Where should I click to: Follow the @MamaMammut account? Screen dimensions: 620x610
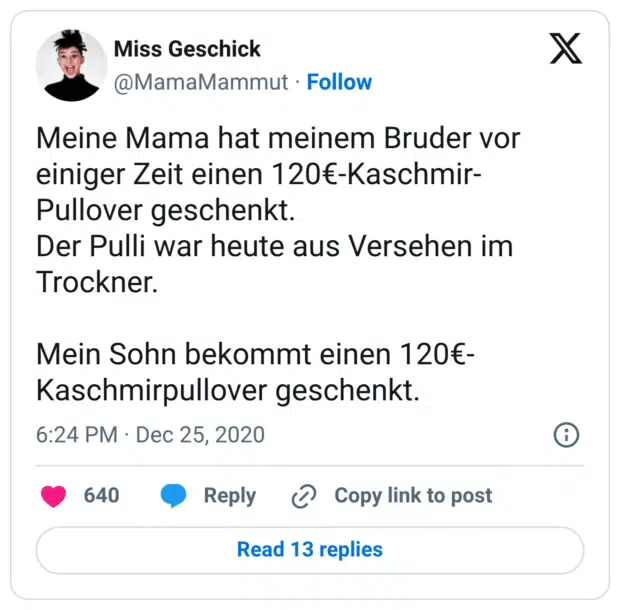coord(339,82)
